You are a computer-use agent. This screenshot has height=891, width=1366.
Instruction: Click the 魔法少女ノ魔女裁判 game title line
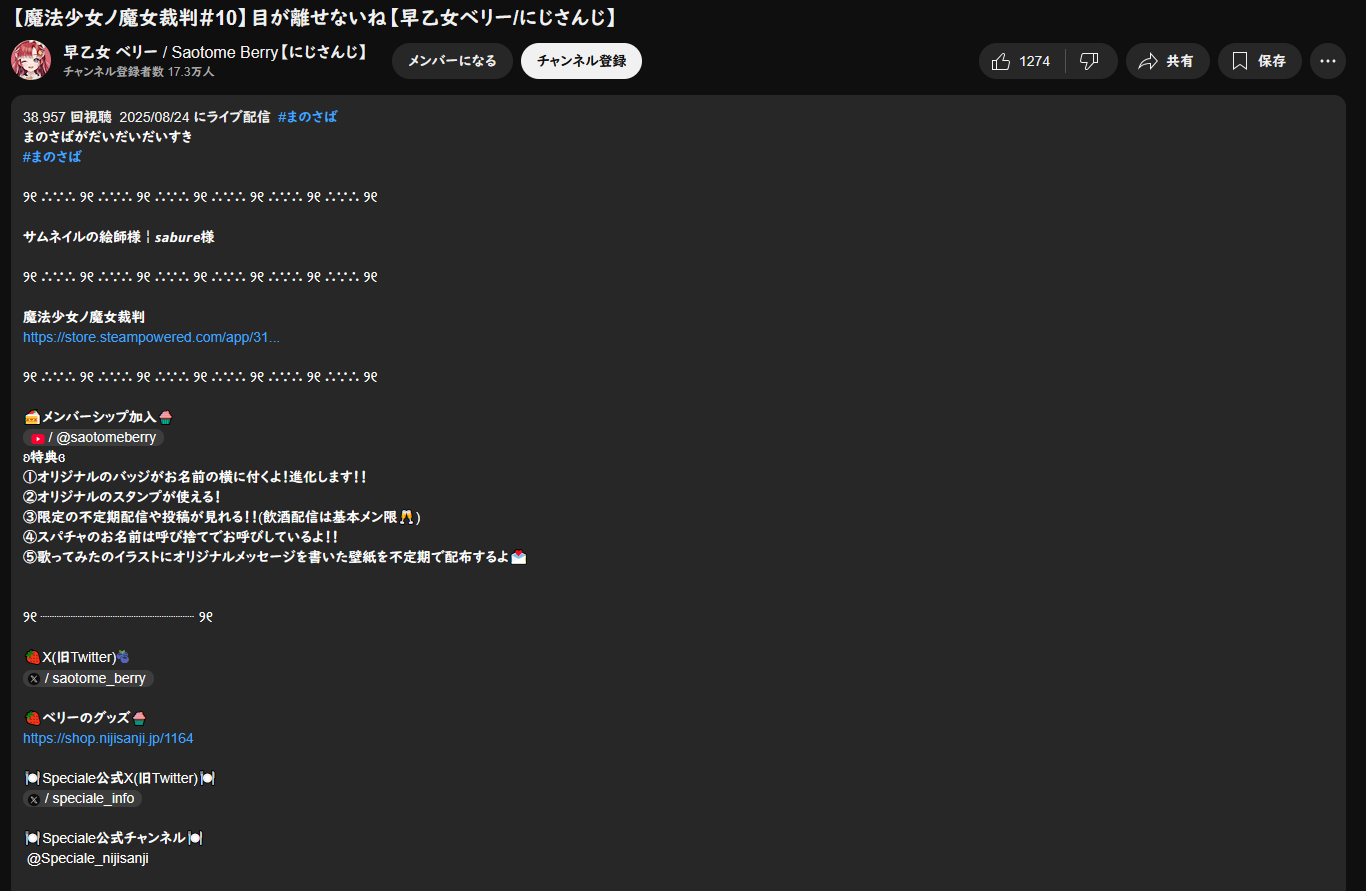pos(84,317)
